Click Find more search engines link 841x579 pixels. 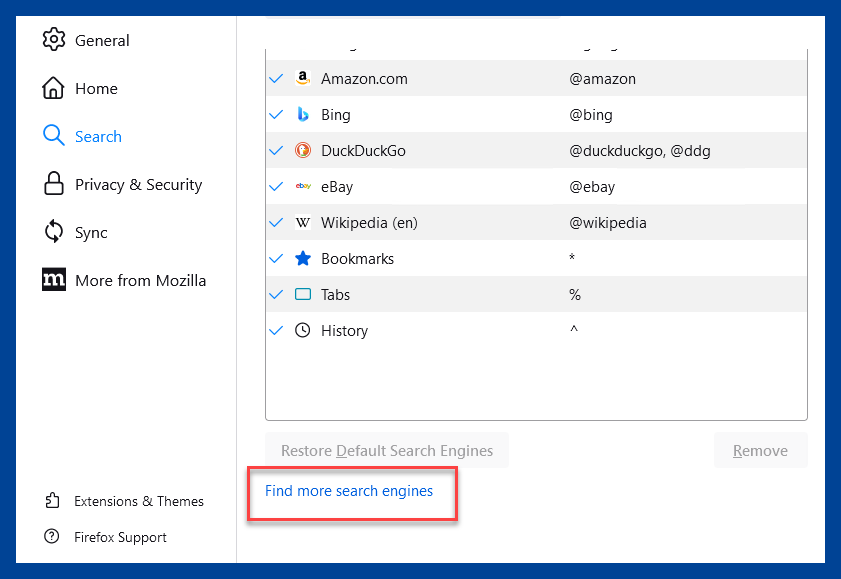coord(349,491)
